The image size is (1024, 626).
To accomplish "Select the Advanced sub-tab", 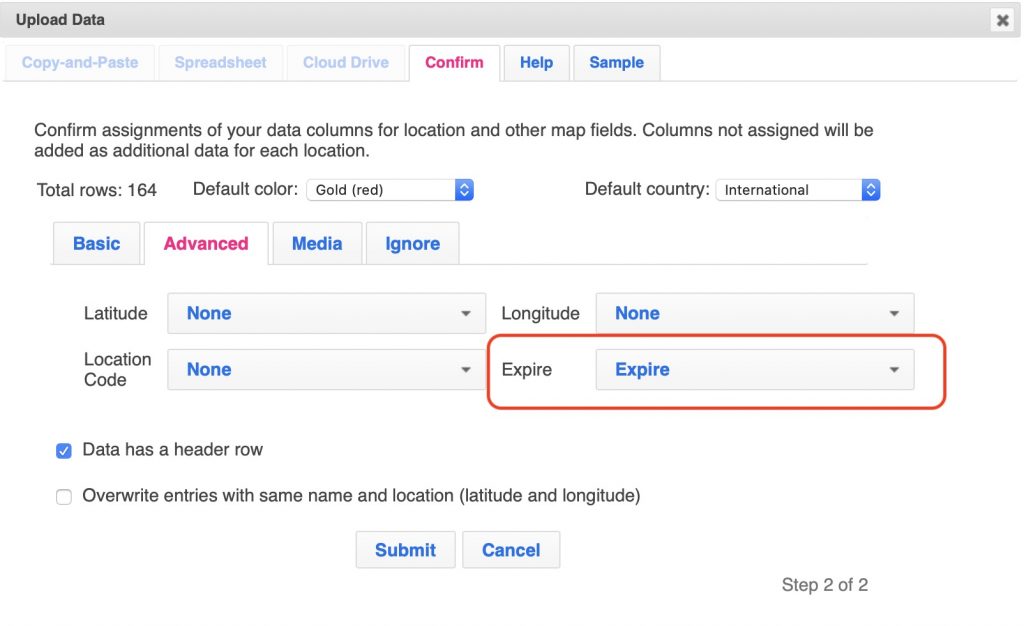I will coord(206,243).
